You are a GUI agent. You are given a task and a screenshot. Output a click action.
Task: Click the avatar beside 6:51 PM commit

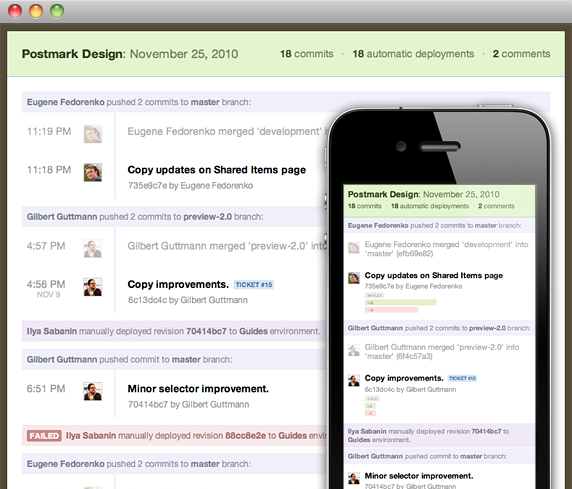(x=93, y=391)
